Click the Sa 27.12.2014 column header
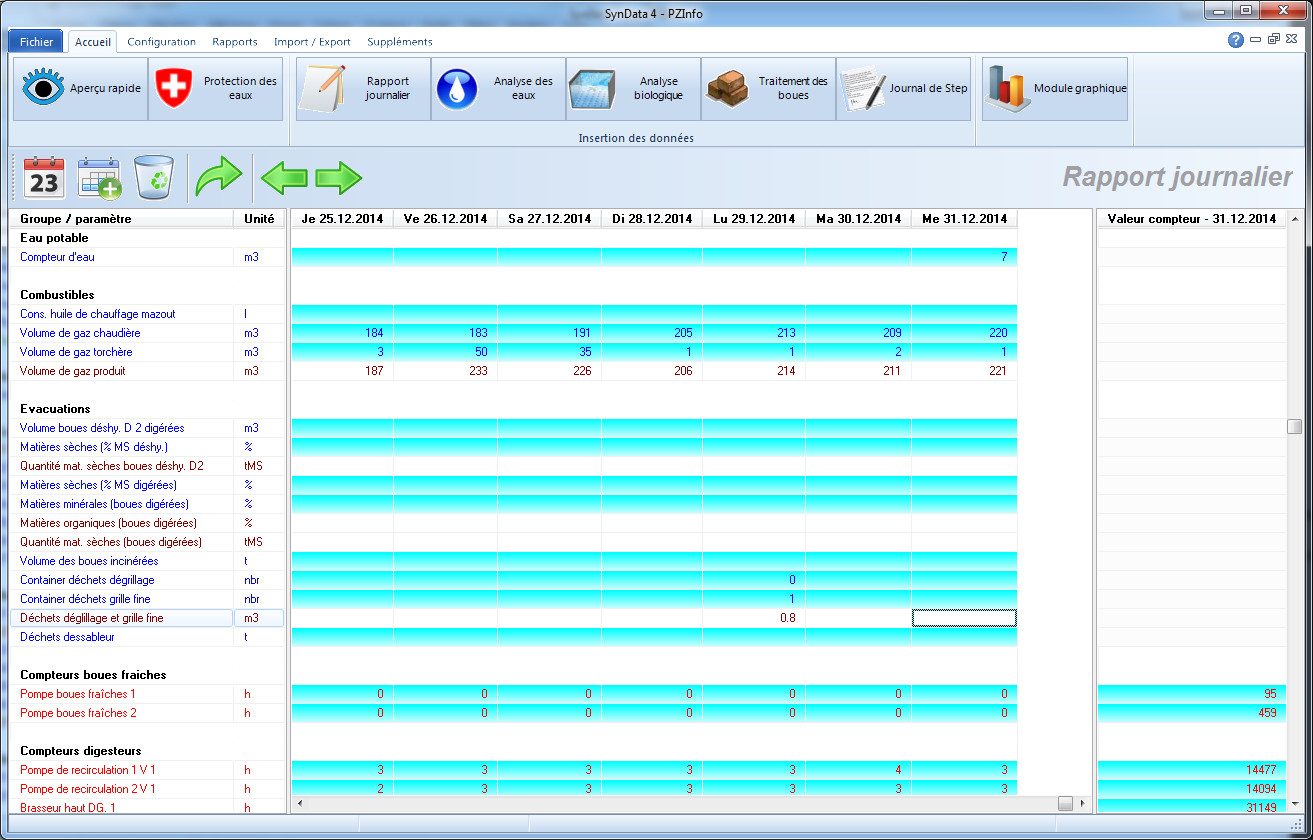 549,219
